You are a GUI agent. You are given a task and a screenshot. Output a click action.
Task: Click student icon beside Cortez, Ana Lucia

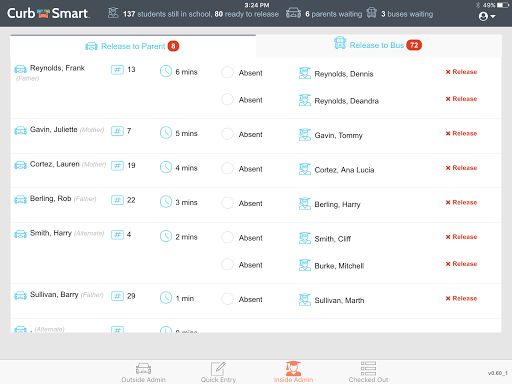pos(305,169)
